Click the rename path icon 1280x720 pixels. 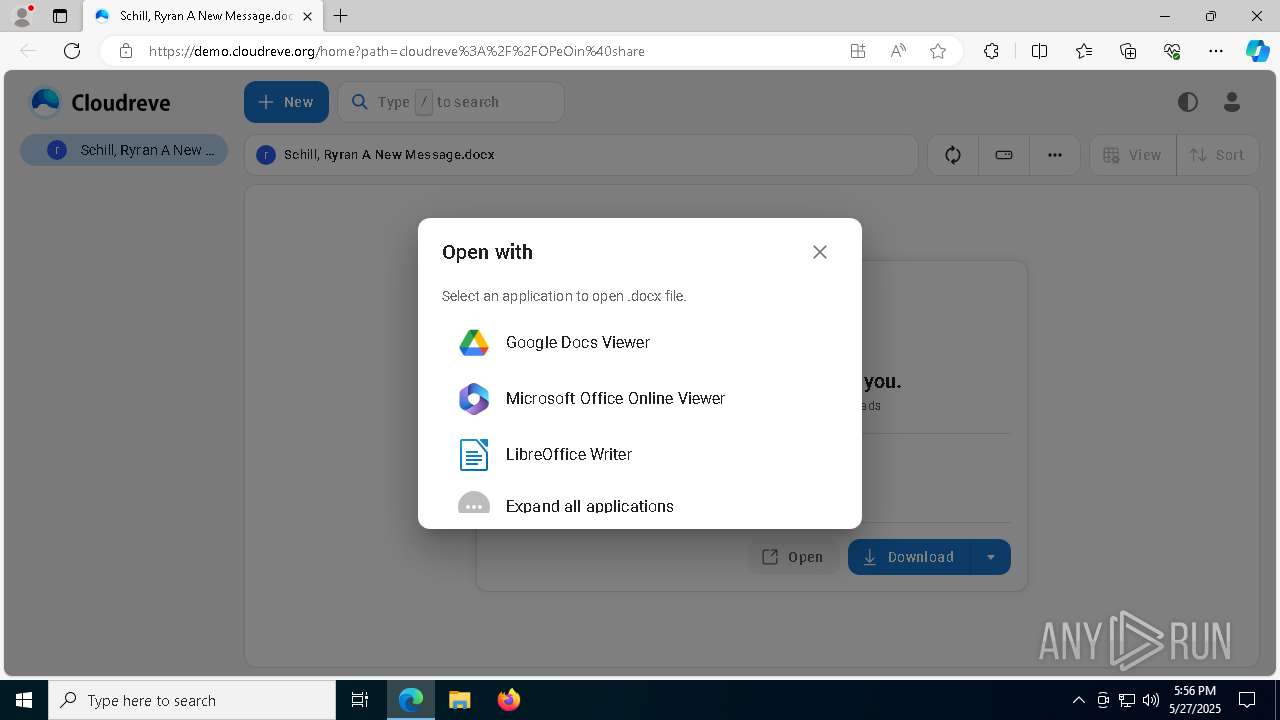point(1004,155)
